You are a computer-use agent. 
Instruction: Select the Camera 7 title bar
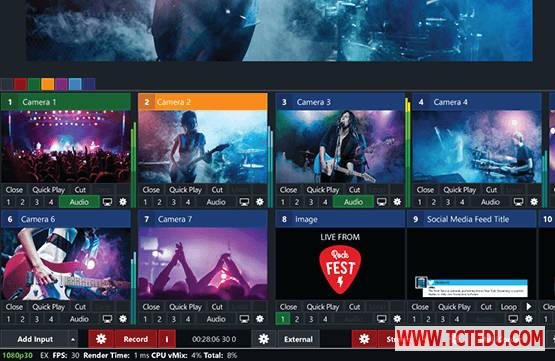(x=203, y=219)
